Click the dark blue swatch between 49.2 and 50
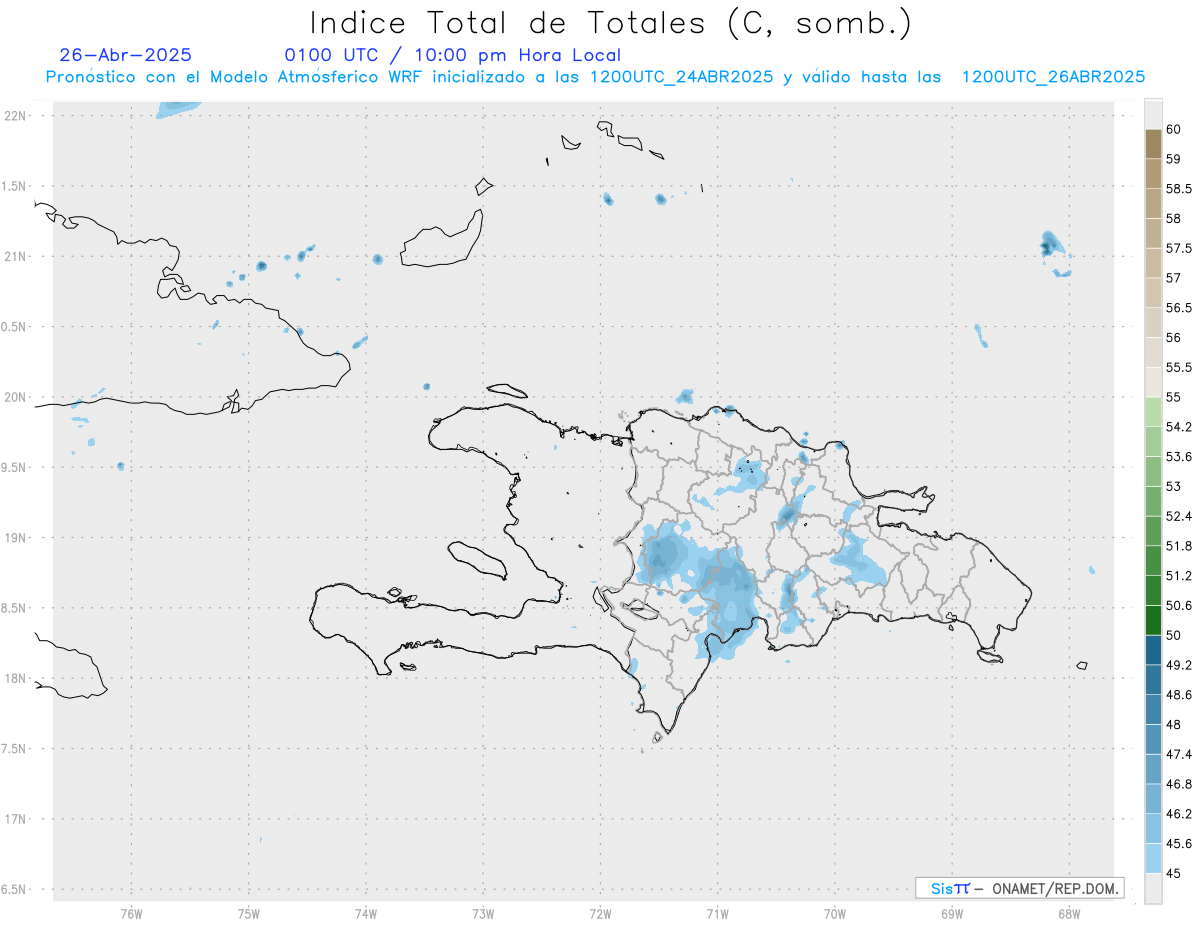This screenshot has width=1200, height=927. click(x=1153, y=650)
